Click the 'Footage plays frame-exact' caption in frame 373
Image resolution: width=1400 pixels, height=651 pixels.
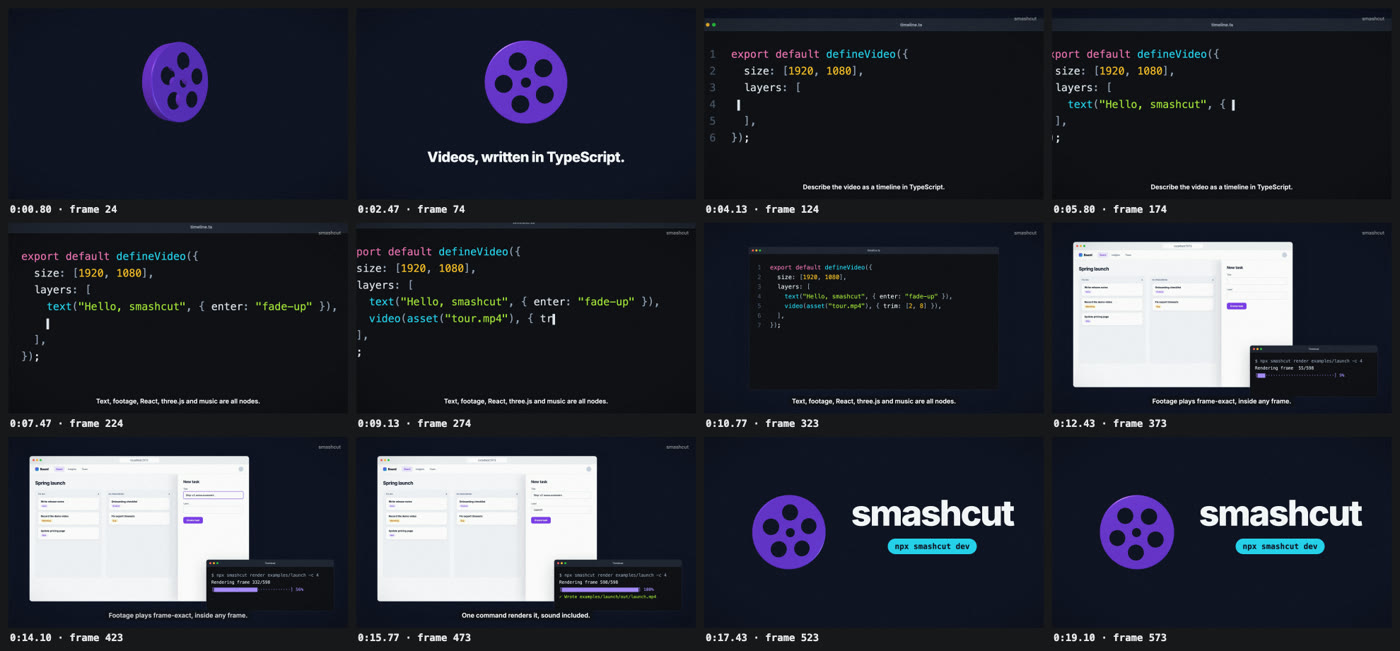[1222, 401]
